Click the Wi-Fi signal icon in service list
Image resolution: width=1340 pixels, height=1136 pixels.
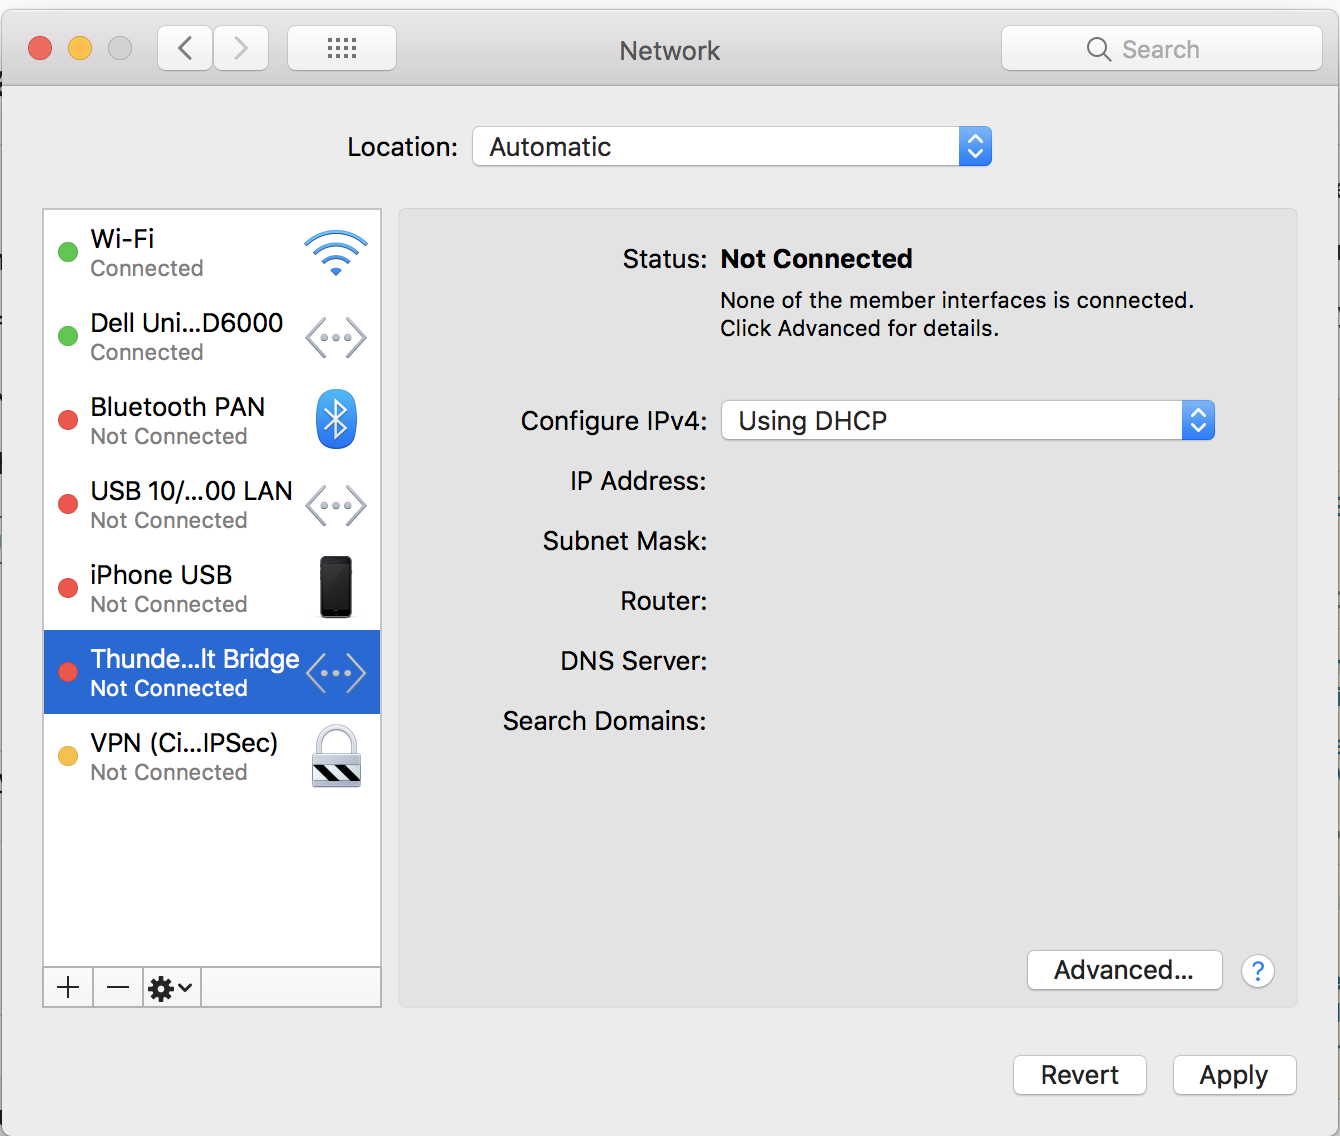click(336, 253)
